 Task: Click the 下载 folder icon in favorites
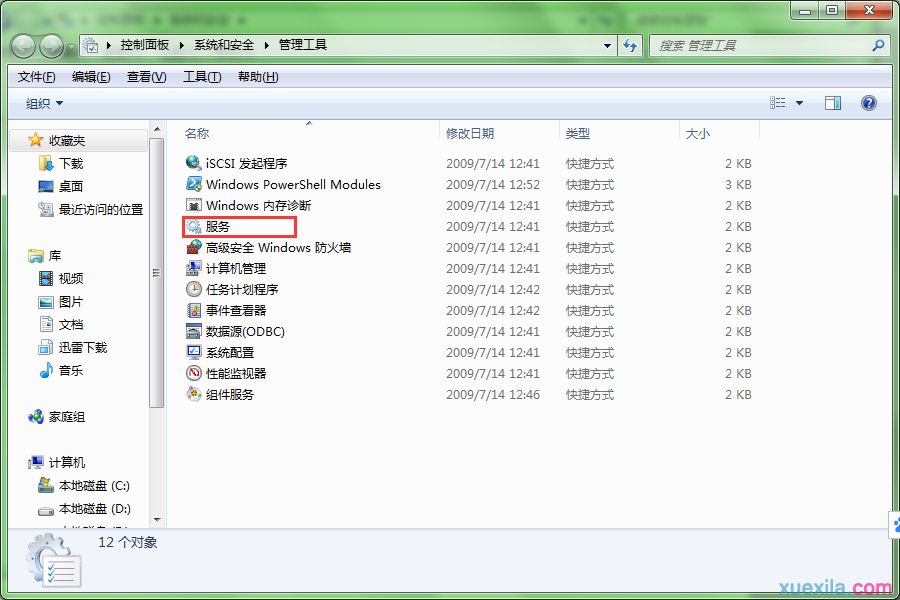coord(45,164)
